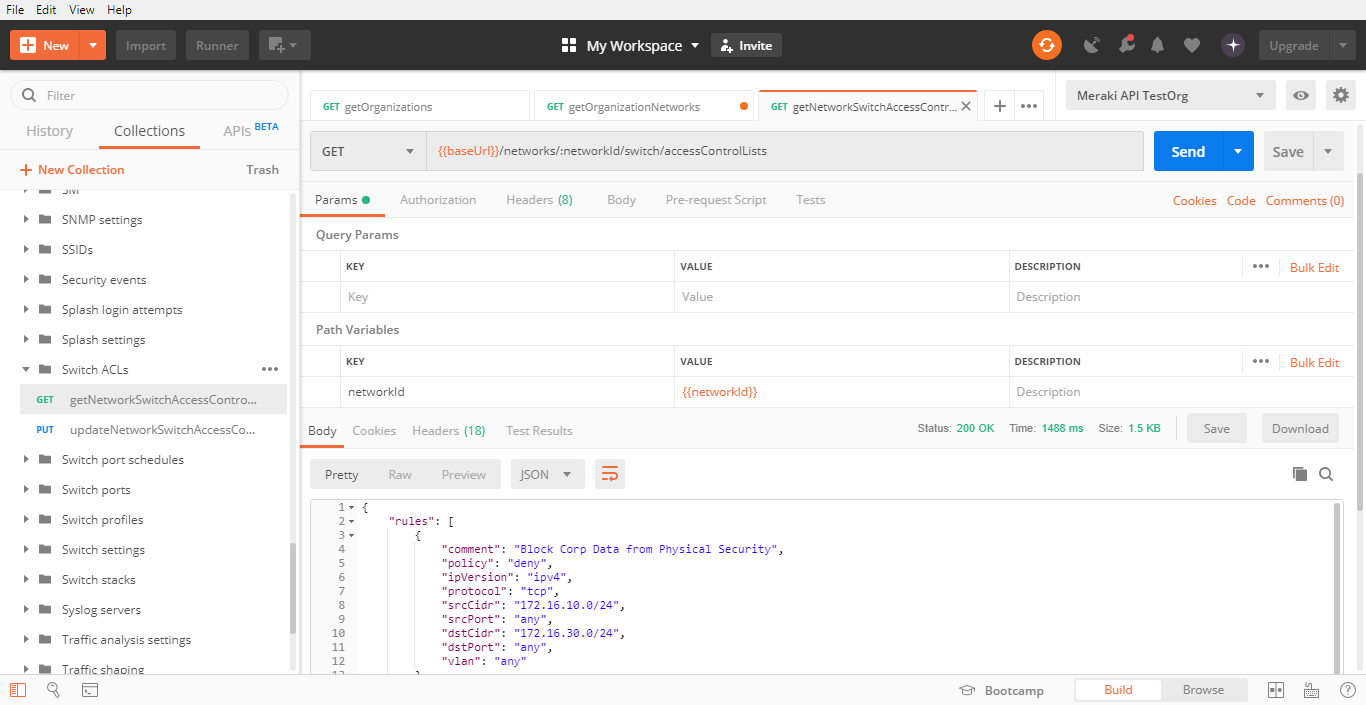The image size is (1366, 705).
Task: Switch to the getOrganizations request tab
Action: 419,106
